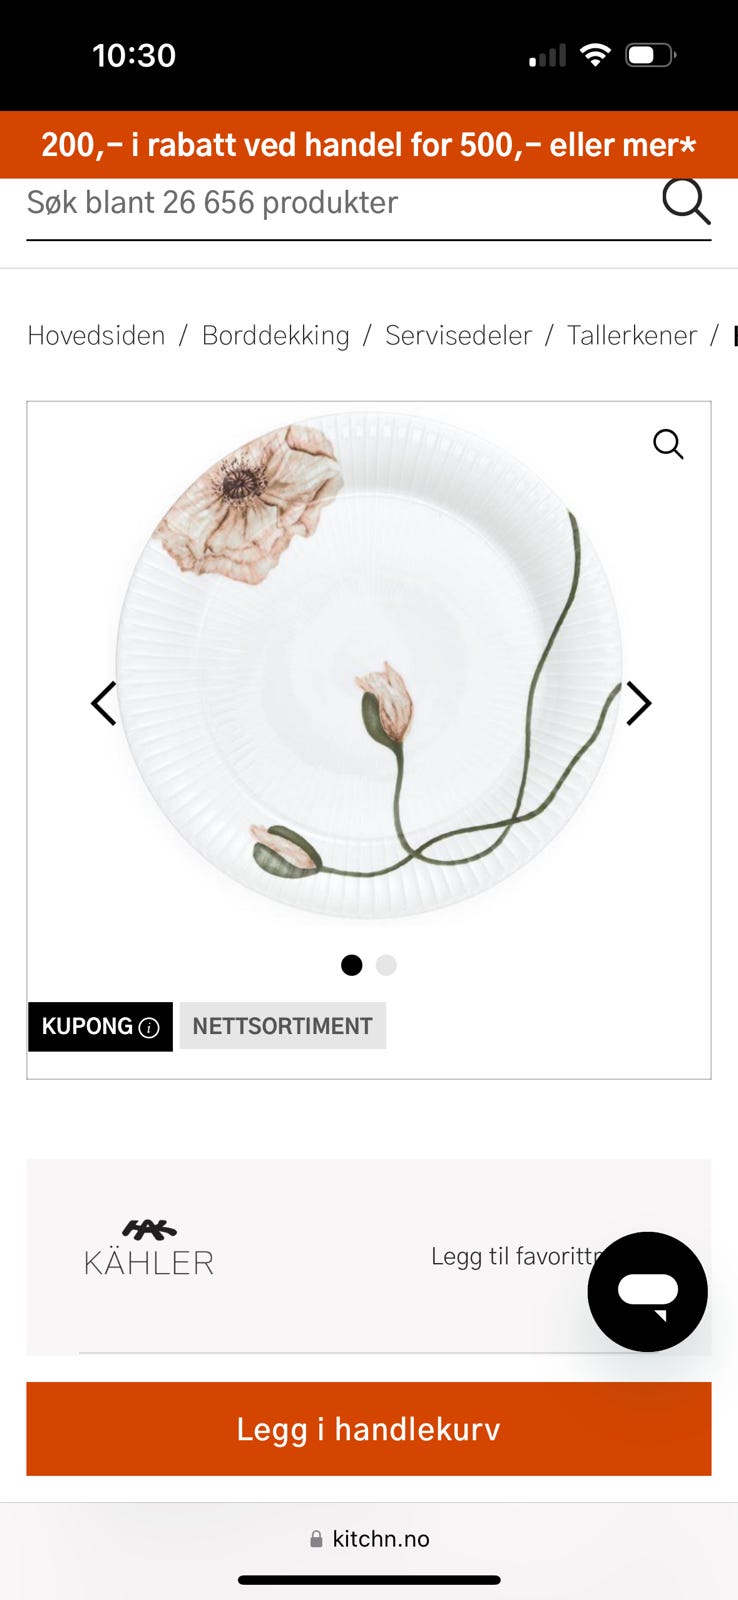
Task: Tap the padlock icon beside kitchn.no
Action: pos(316,1539)
